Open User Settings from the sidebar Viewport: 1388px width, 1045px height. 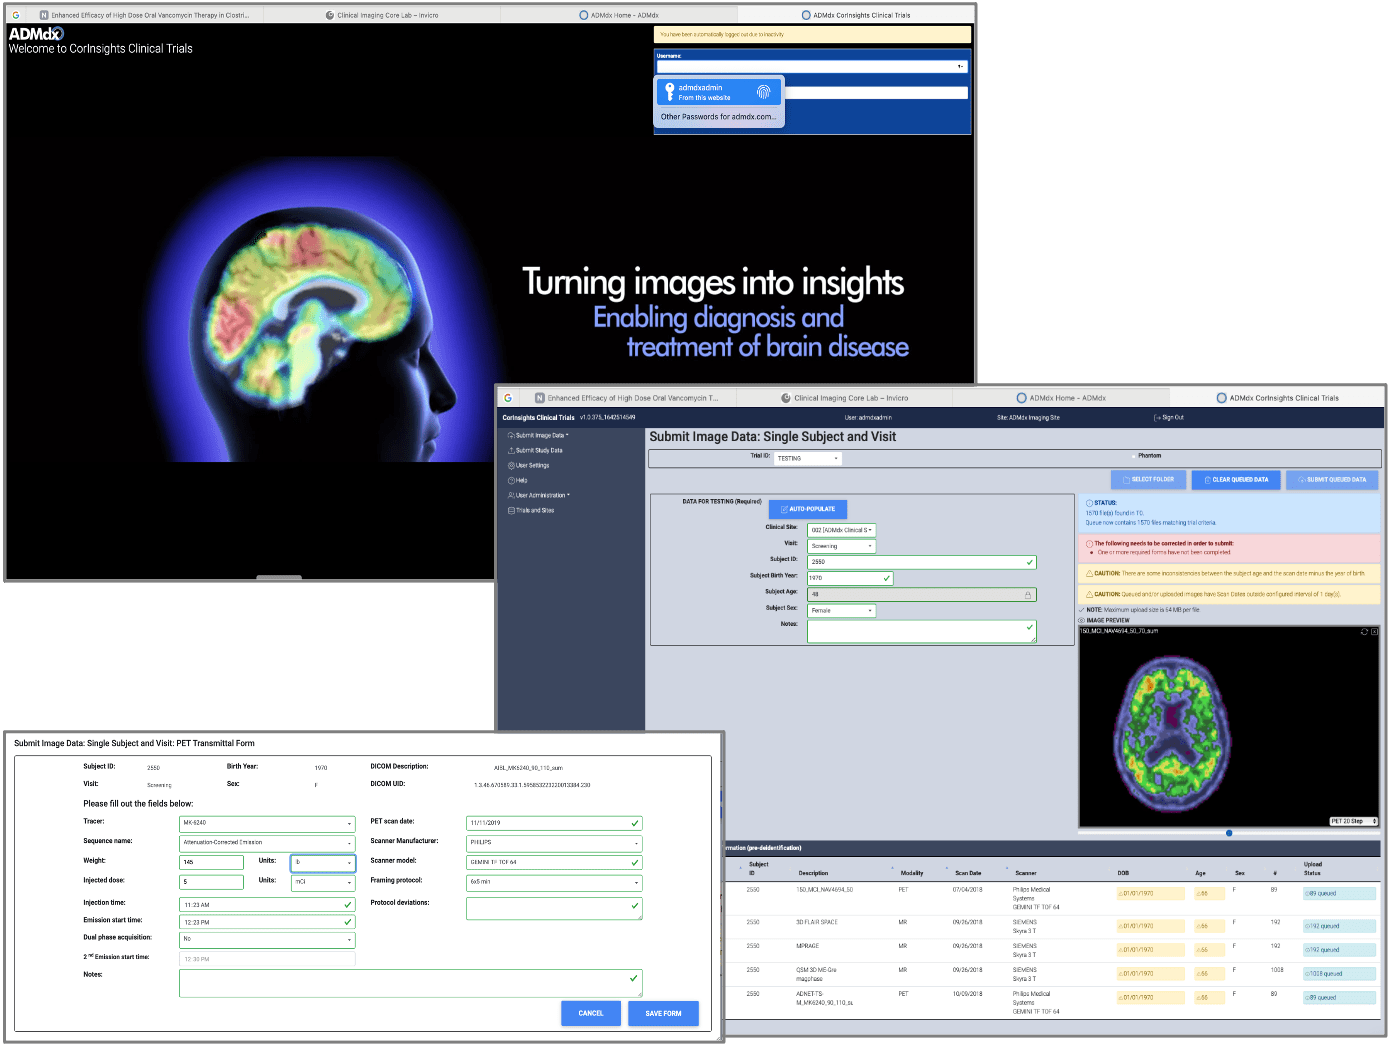coord(532,466)
